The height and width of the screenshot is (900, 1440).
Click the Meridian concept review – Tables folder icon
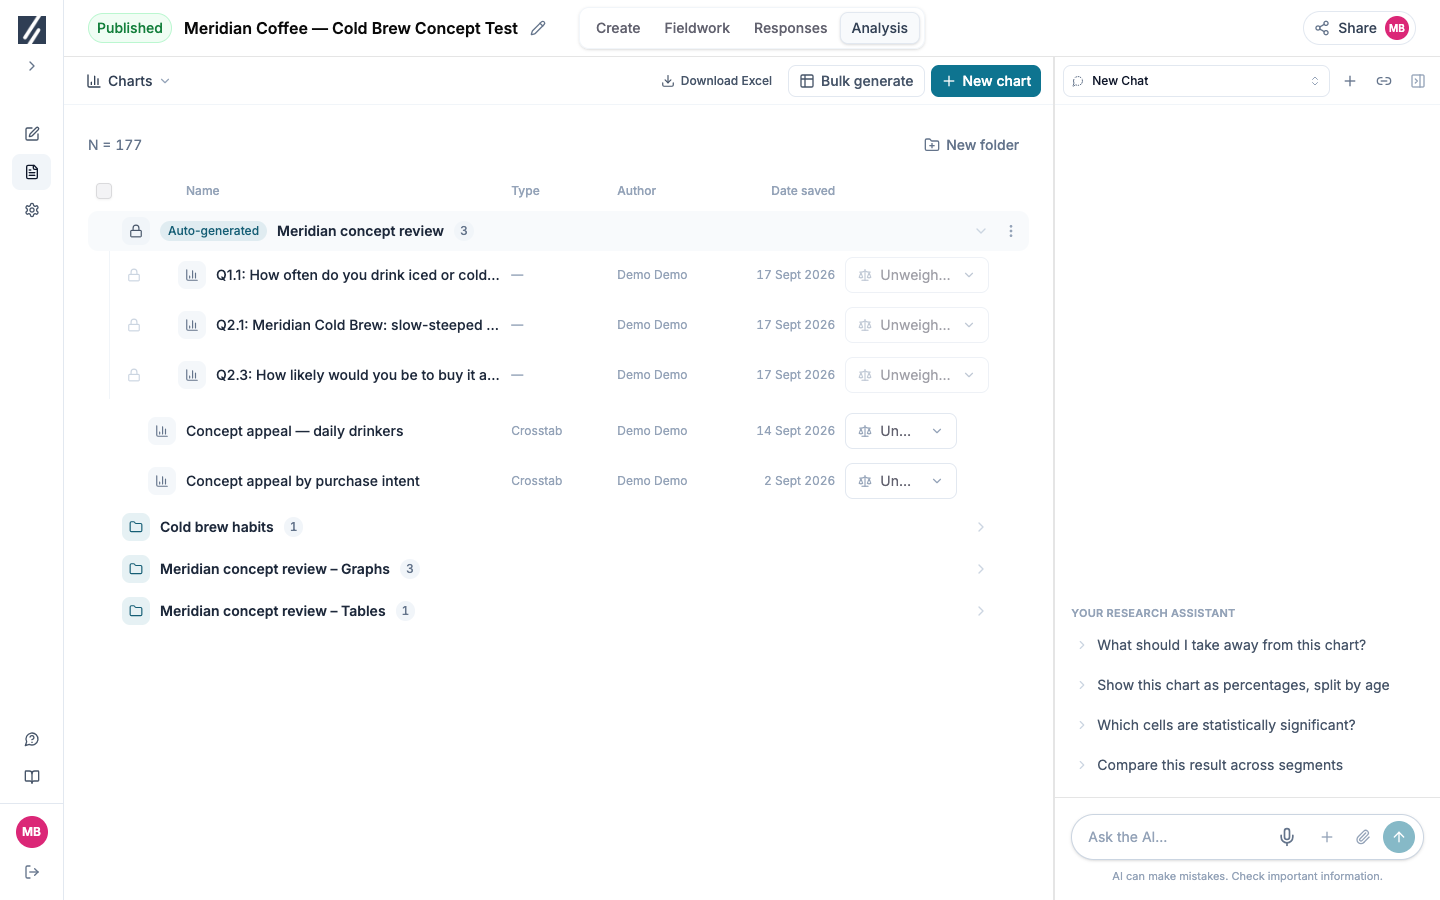tap(136, 611)
